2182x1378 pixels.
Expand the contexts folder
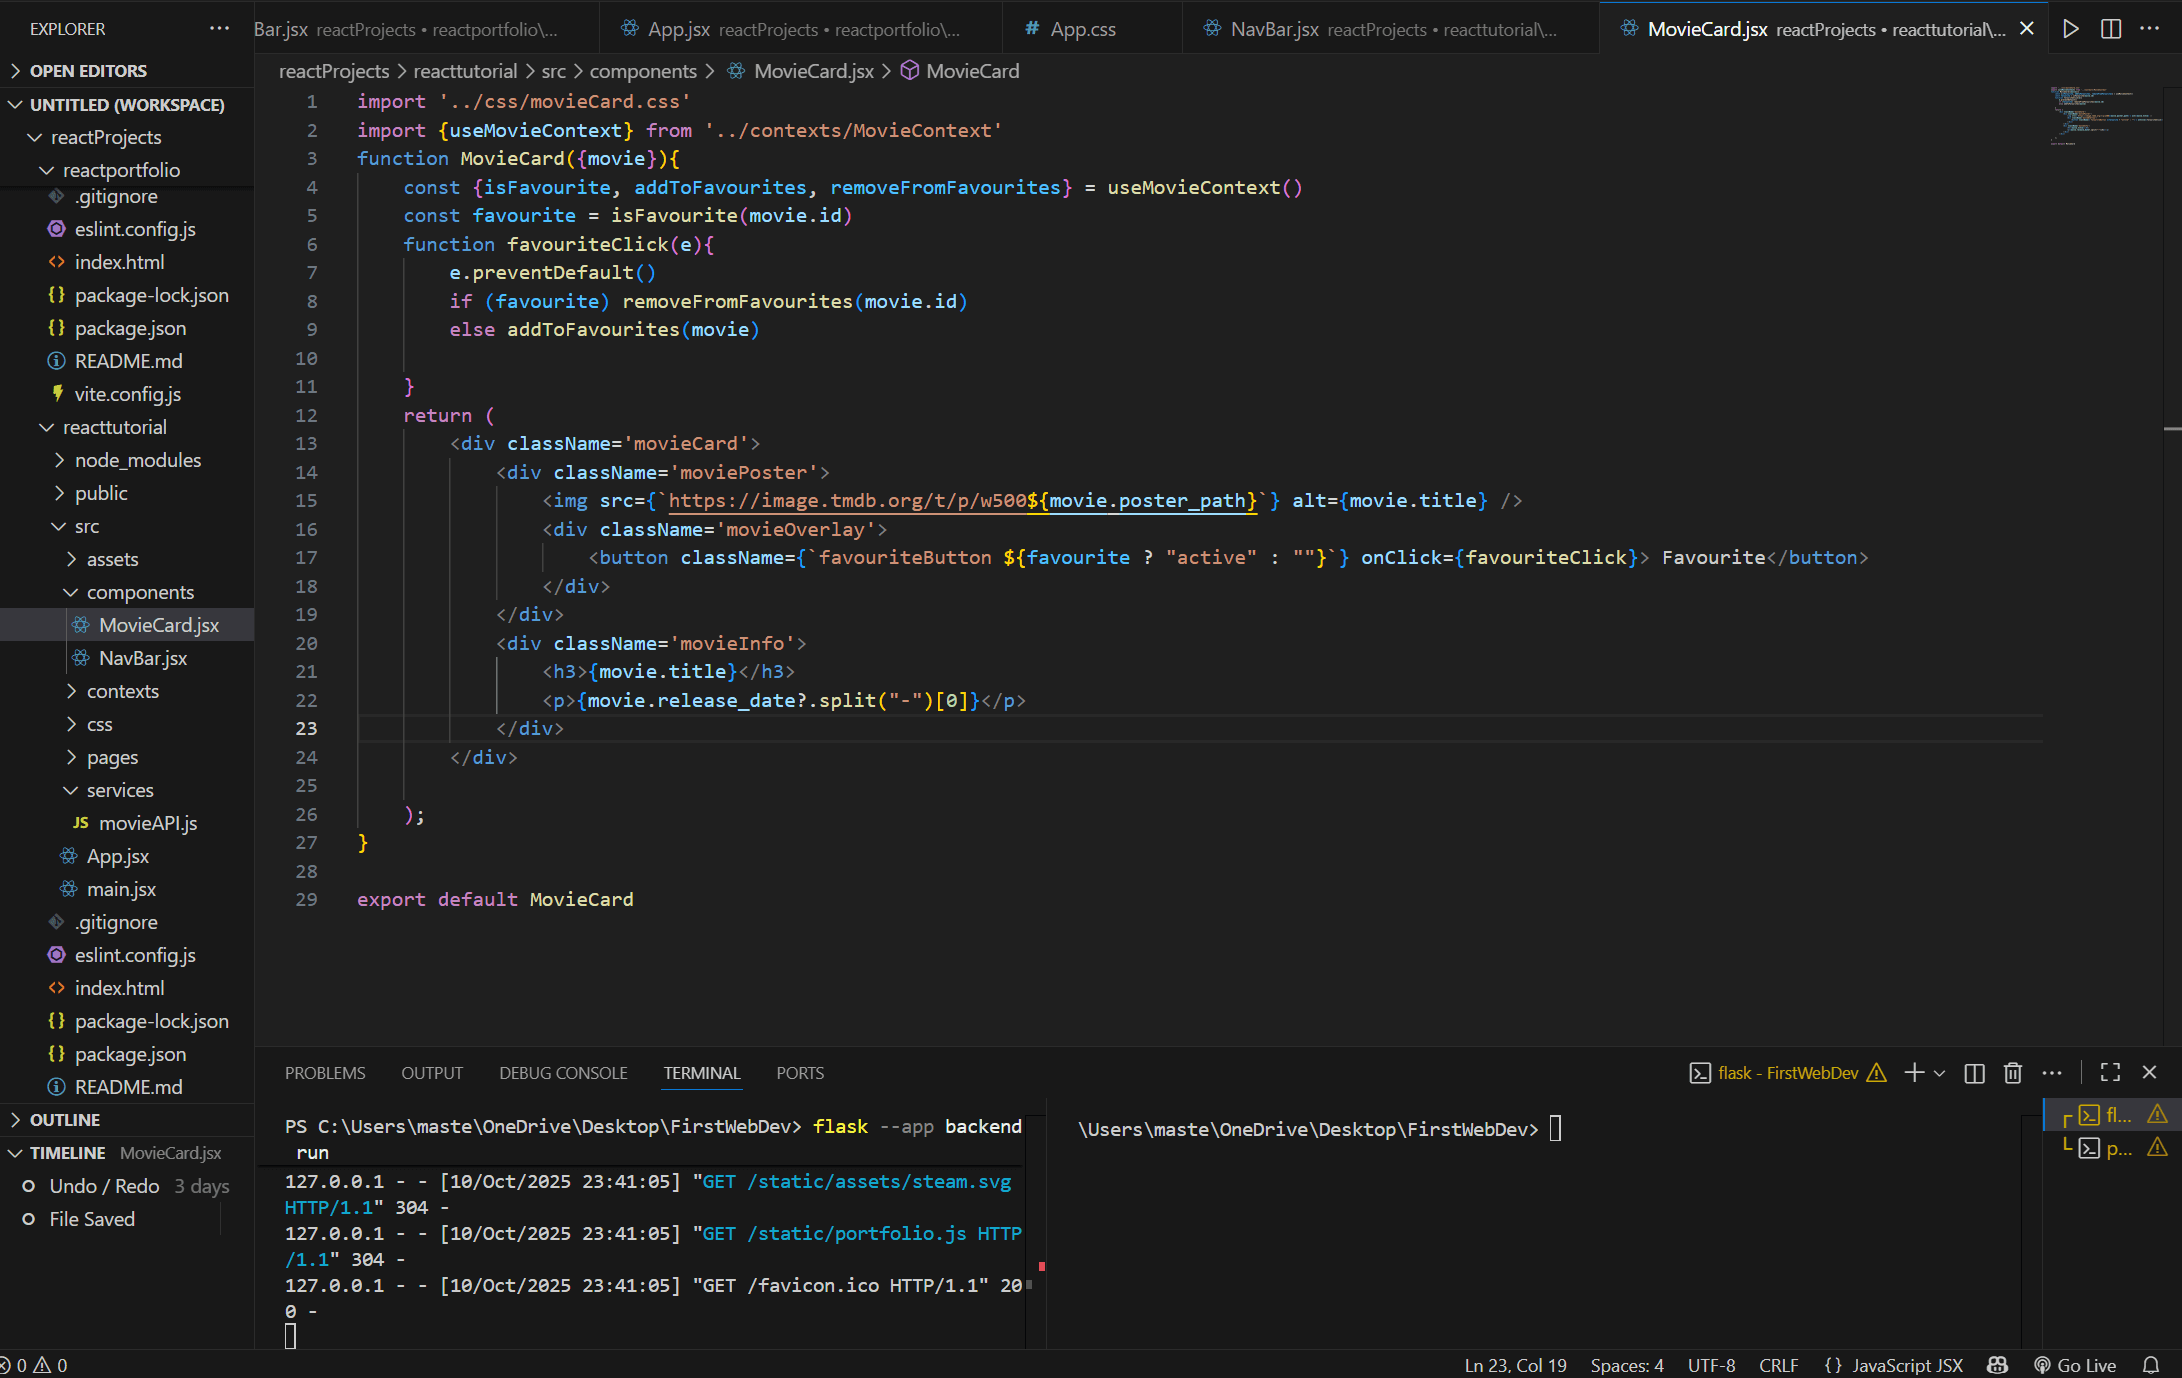tap(127, 691)
